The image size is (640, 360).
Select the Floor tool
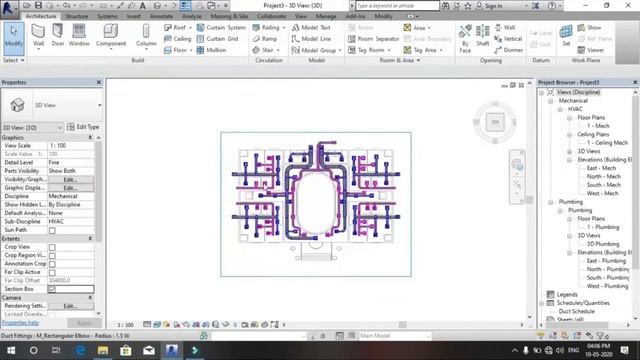click(178, 50)
